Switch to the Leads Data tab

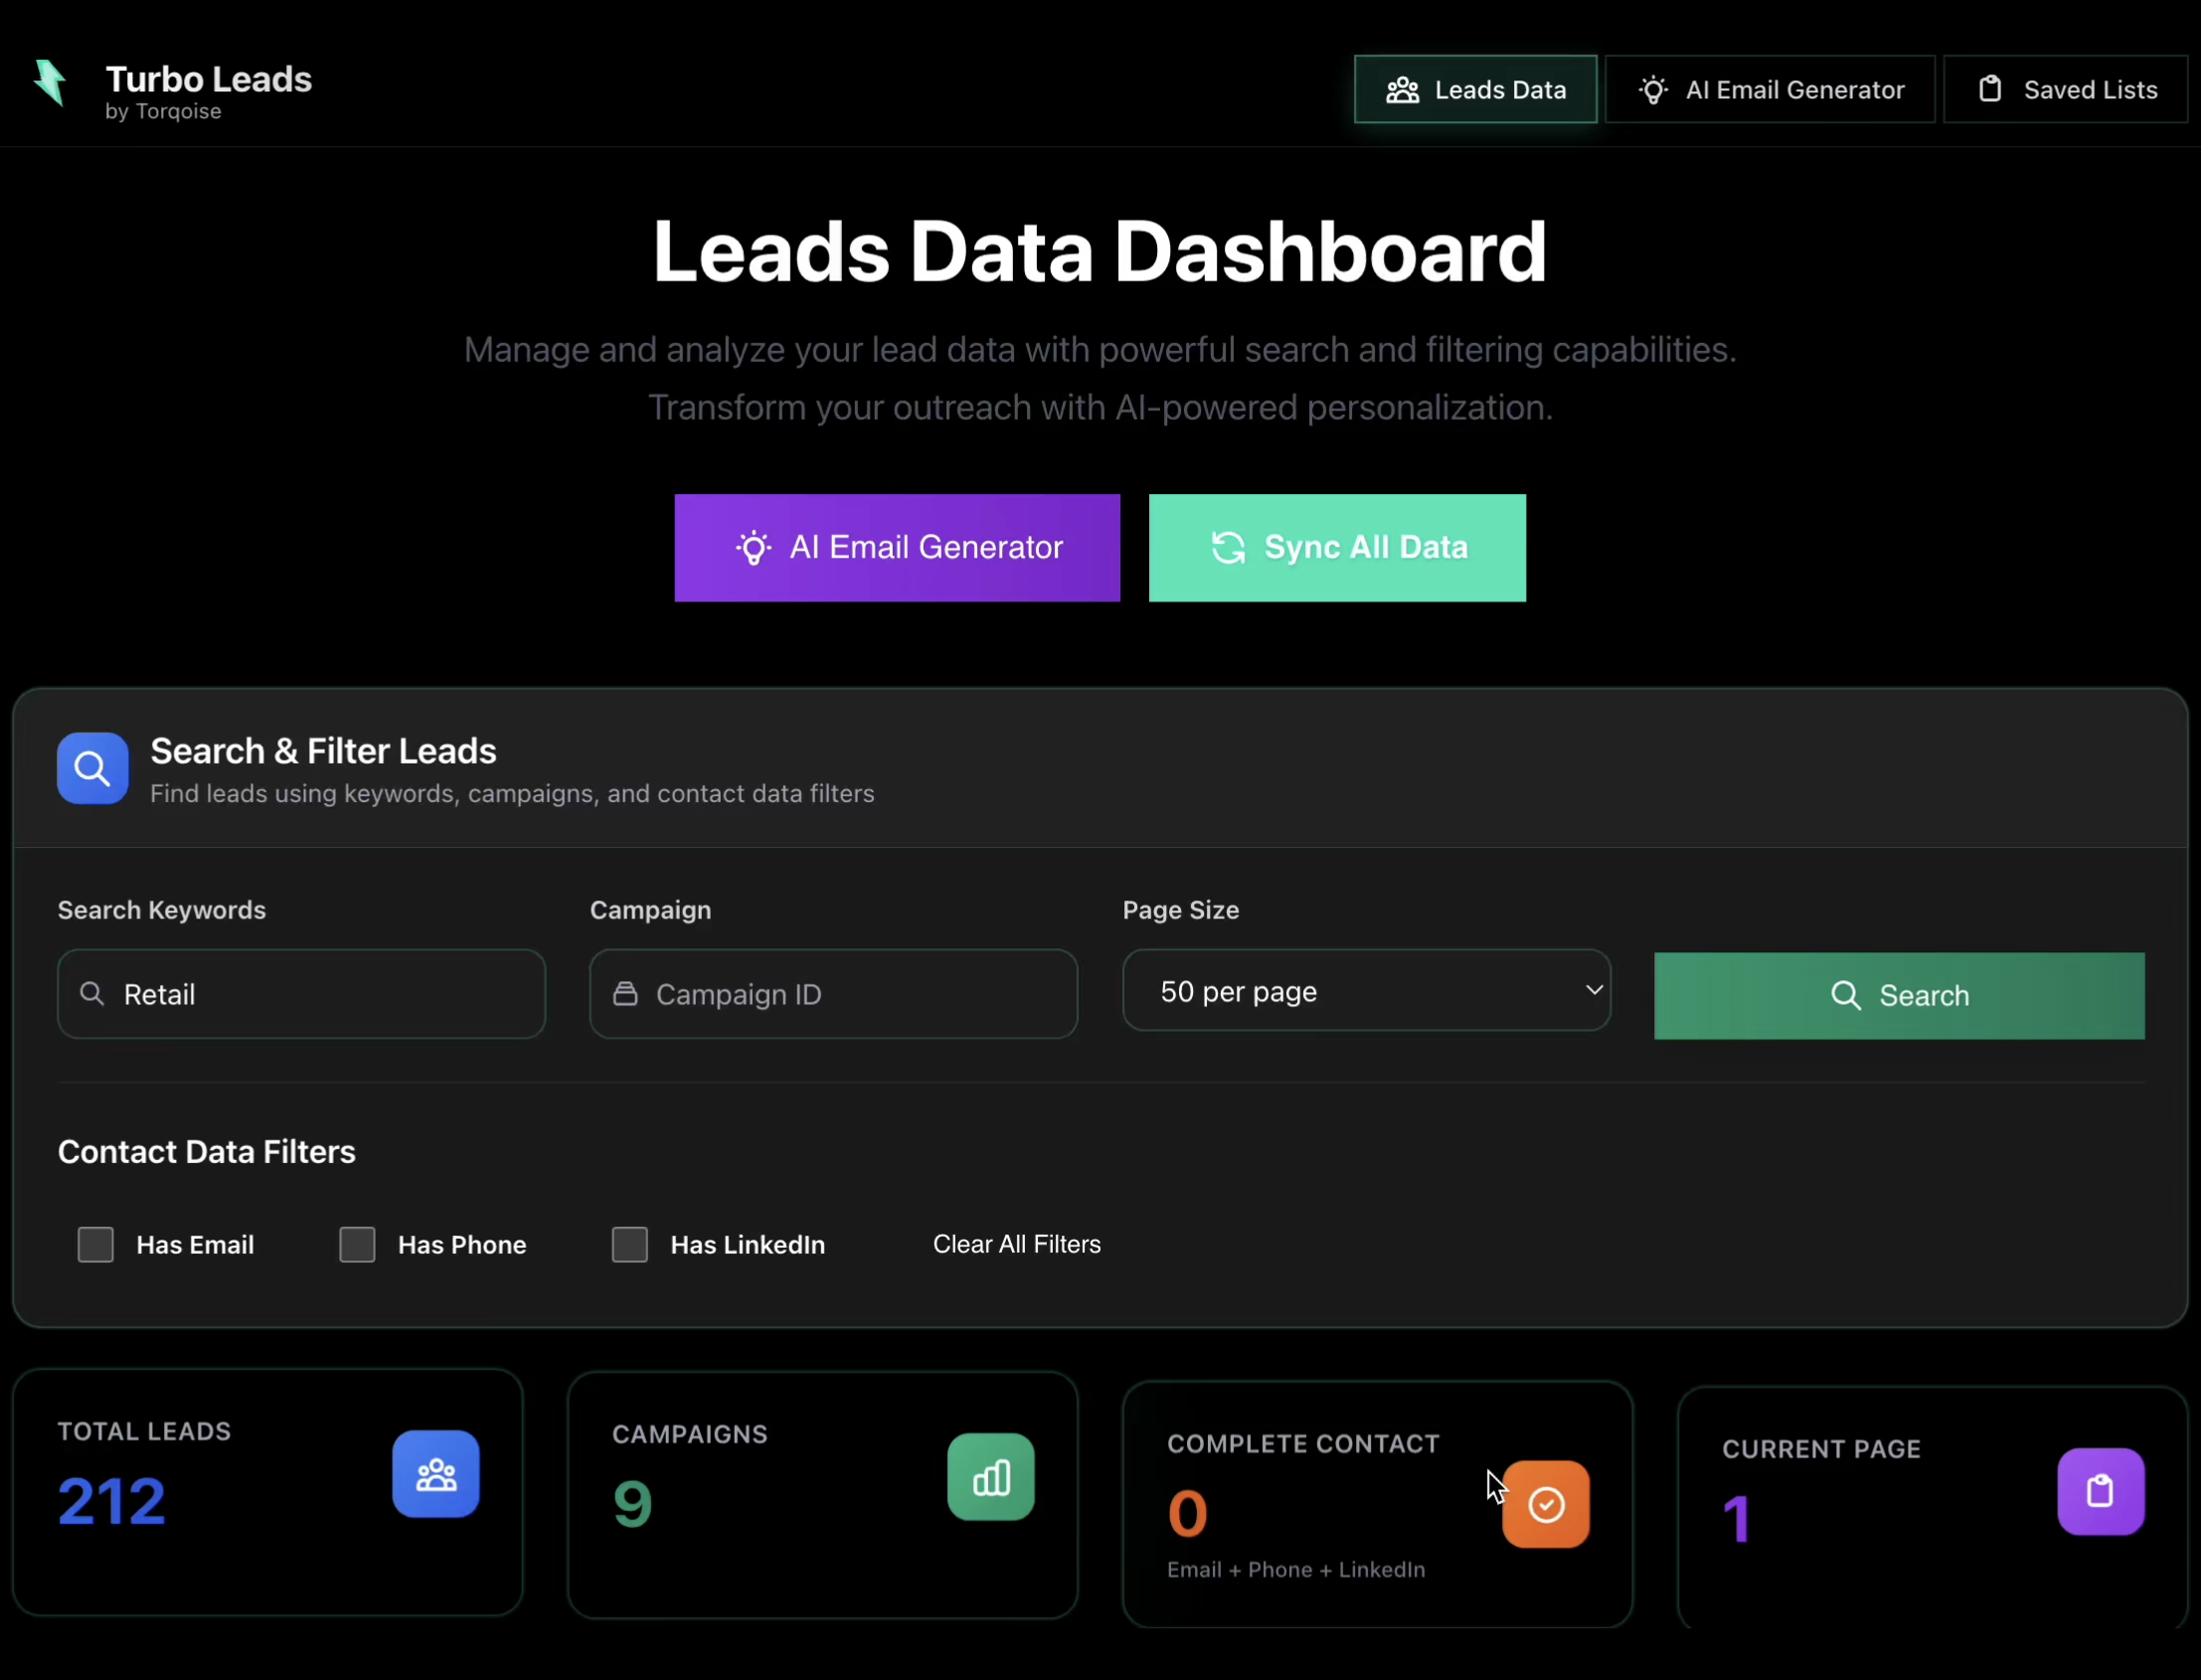(1475, 89)
